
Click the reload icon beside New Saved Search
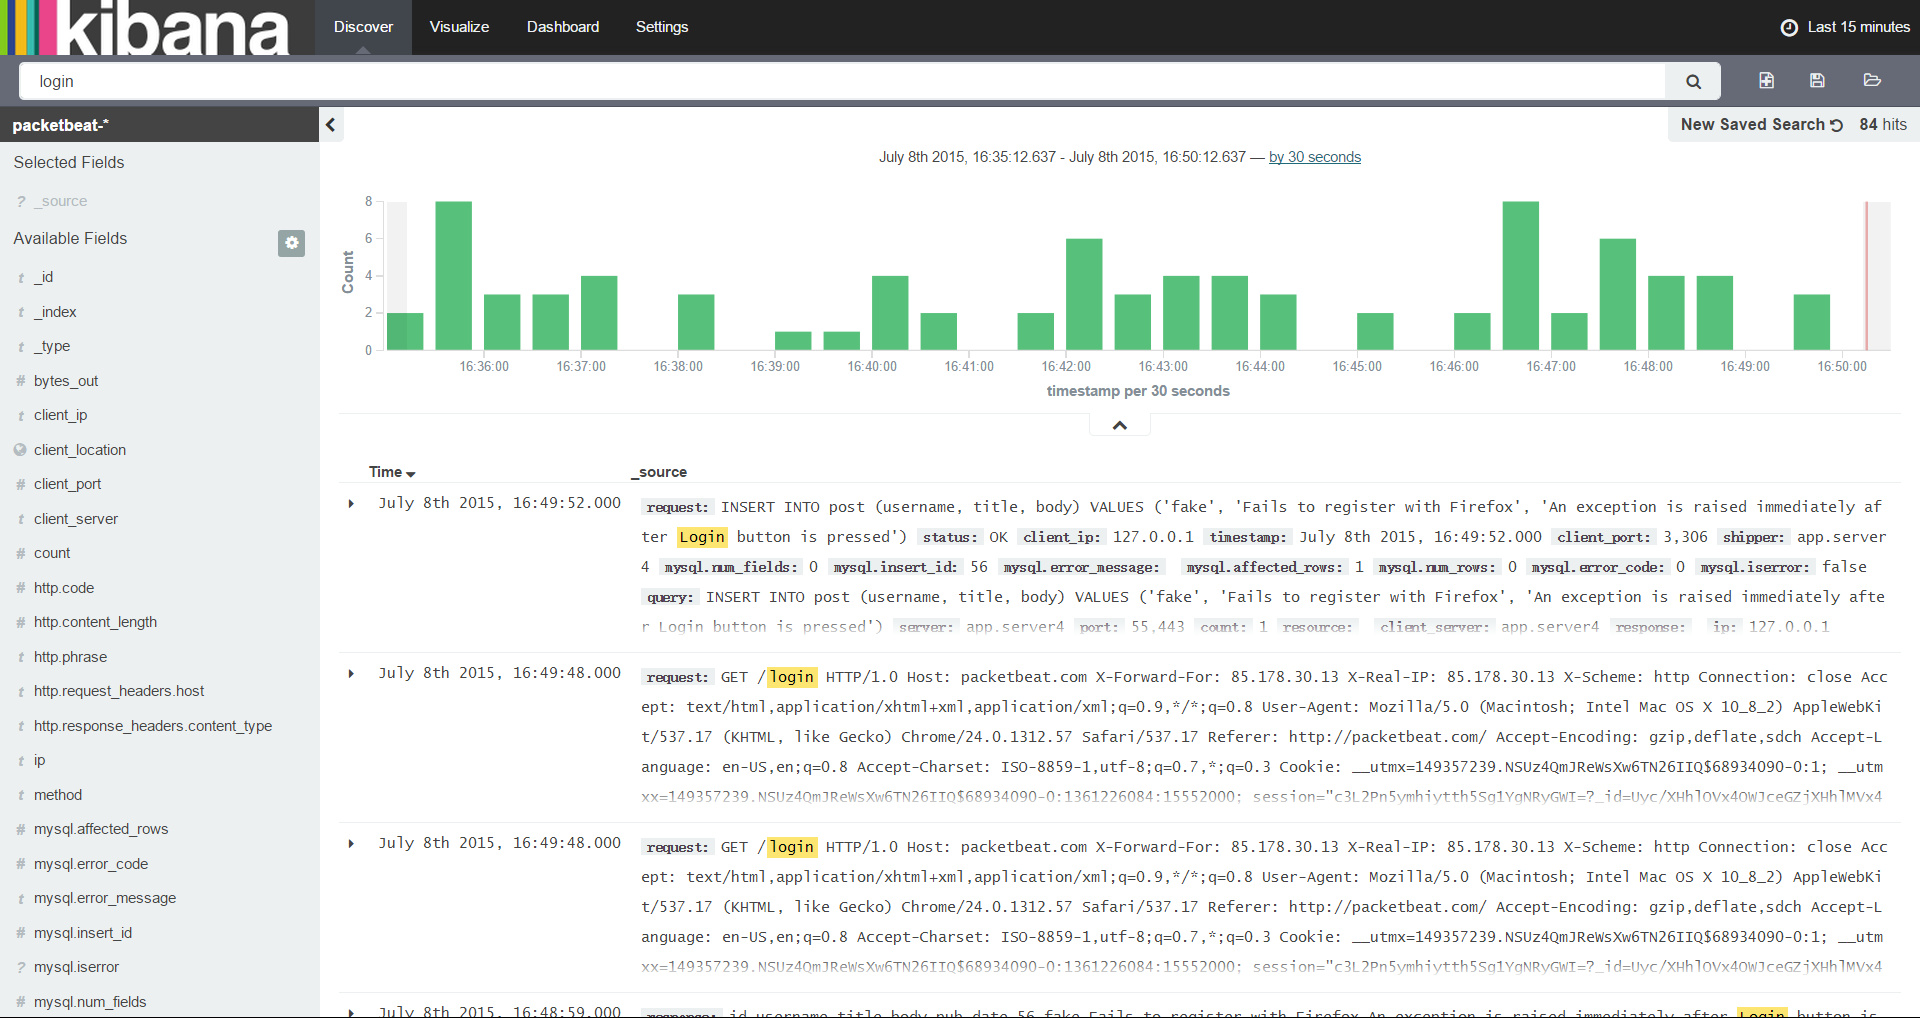(1836, 125)
